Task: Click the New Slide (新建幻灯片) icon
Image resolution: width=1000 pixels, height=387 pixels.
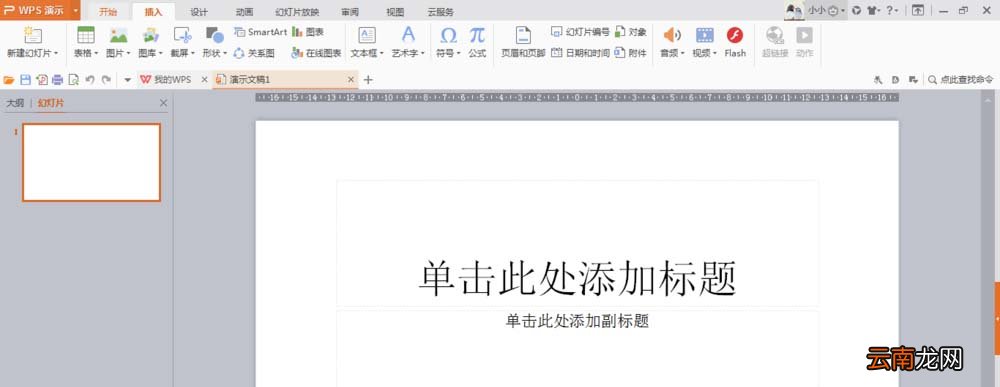Action: (32, 35)
